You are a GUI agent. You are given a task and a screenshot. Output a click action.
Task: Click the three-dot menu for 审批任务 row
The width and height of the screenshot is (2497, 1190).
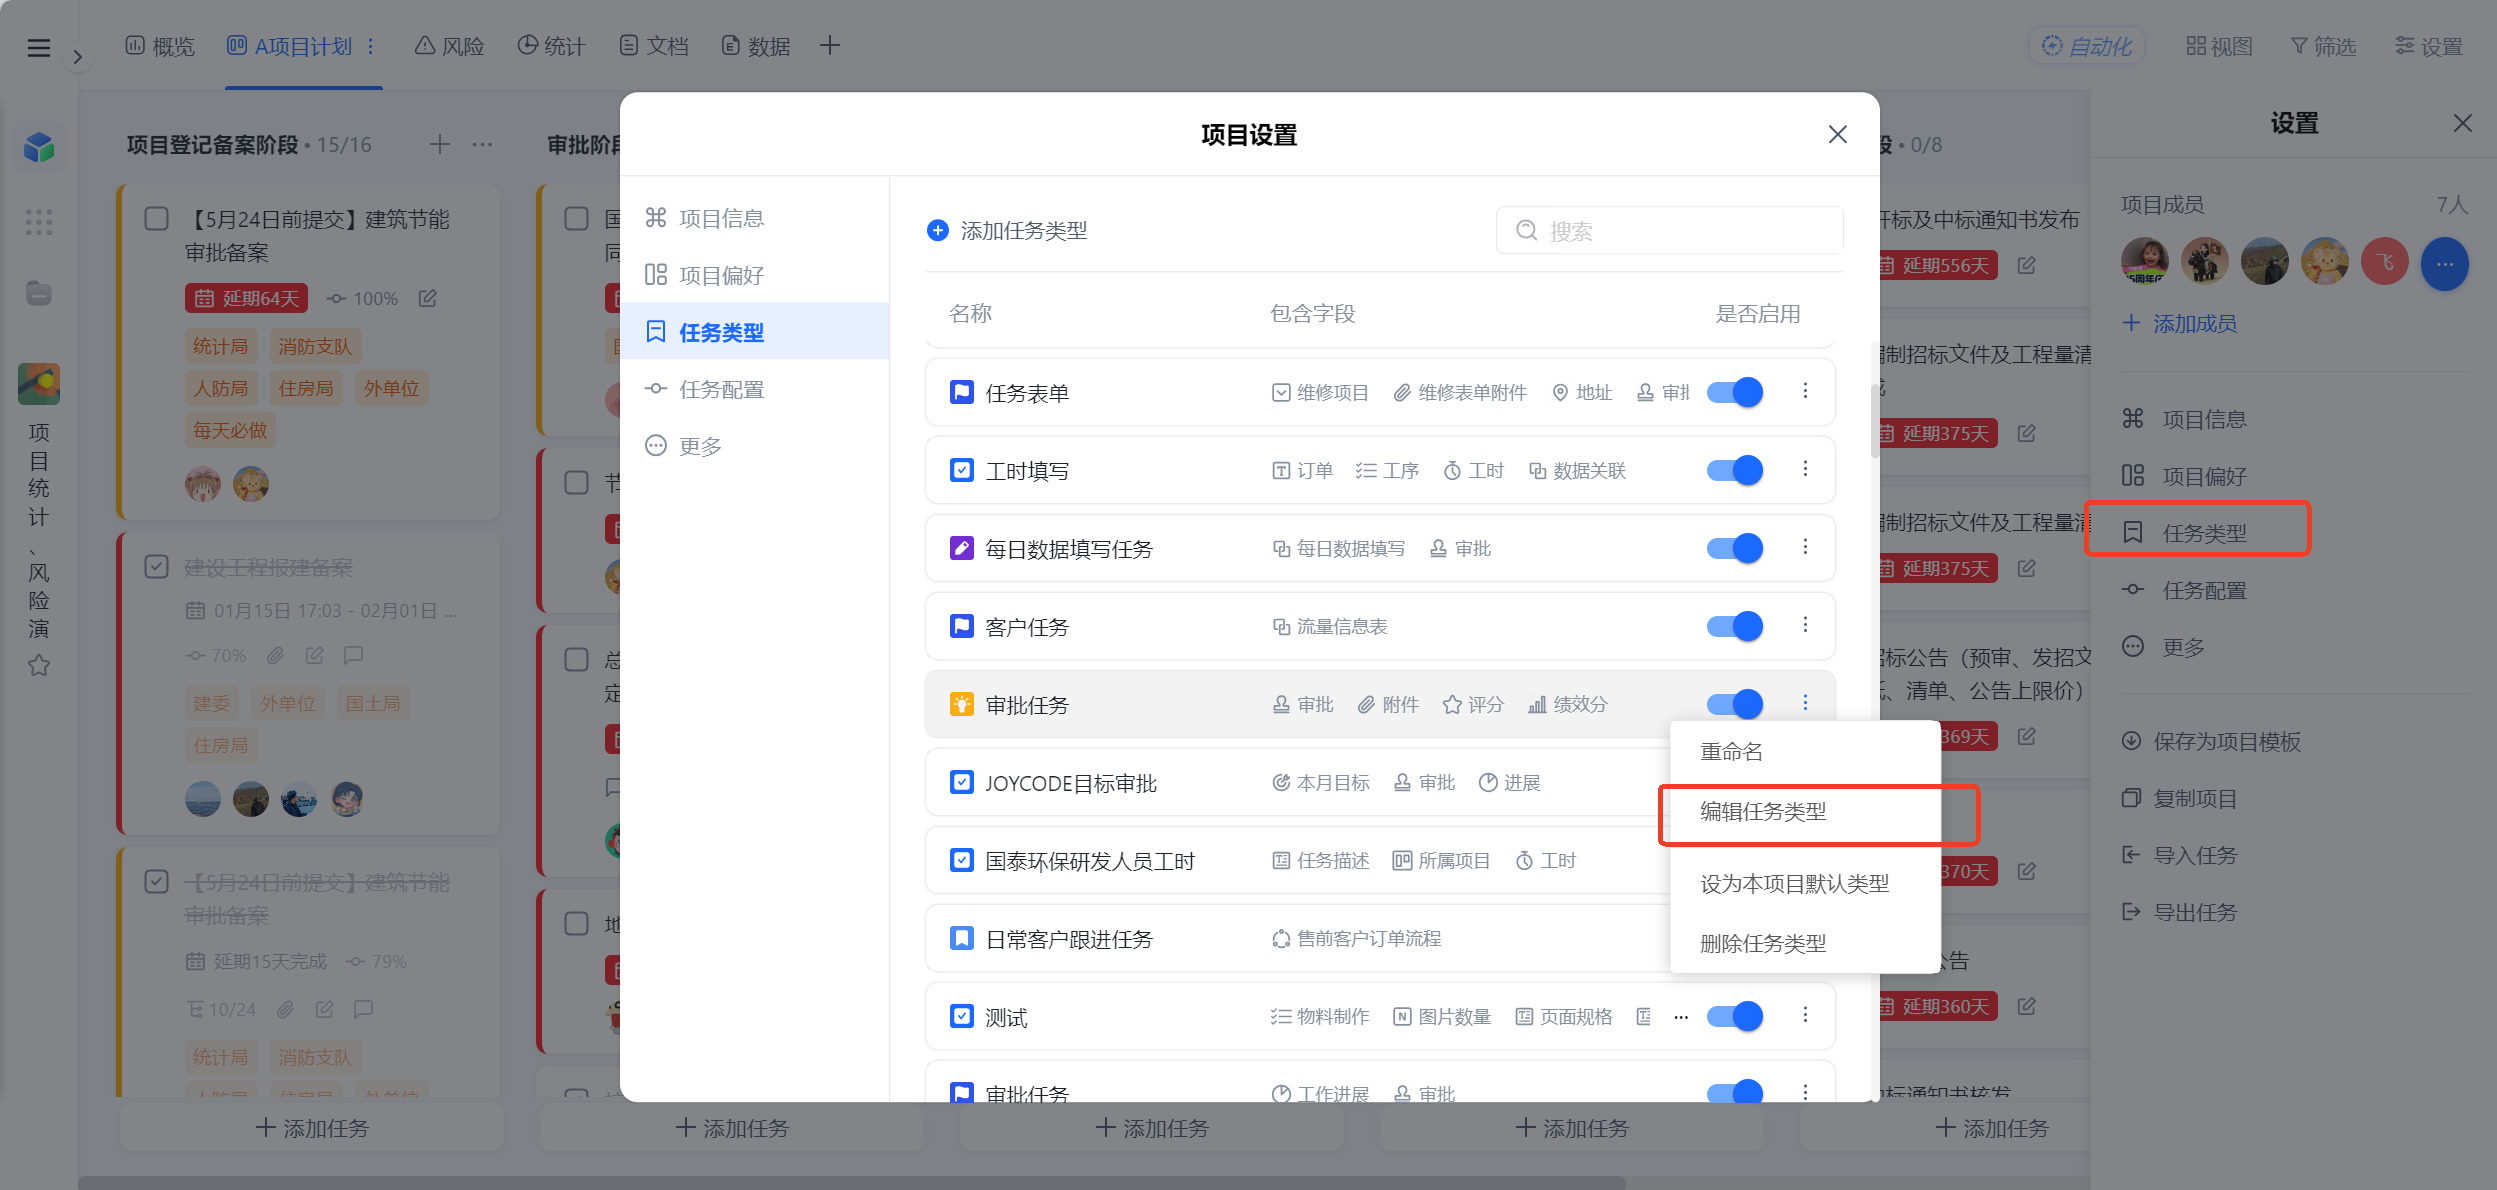[1805, 703]
